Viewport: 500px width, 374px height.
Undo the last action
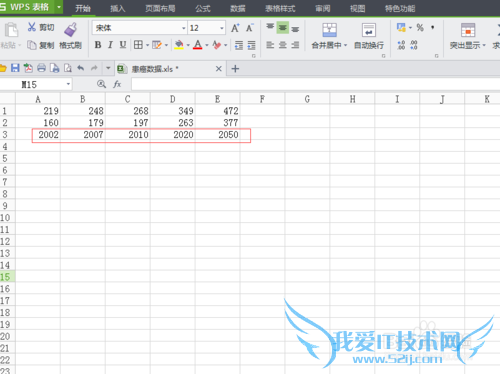(81, 68)
